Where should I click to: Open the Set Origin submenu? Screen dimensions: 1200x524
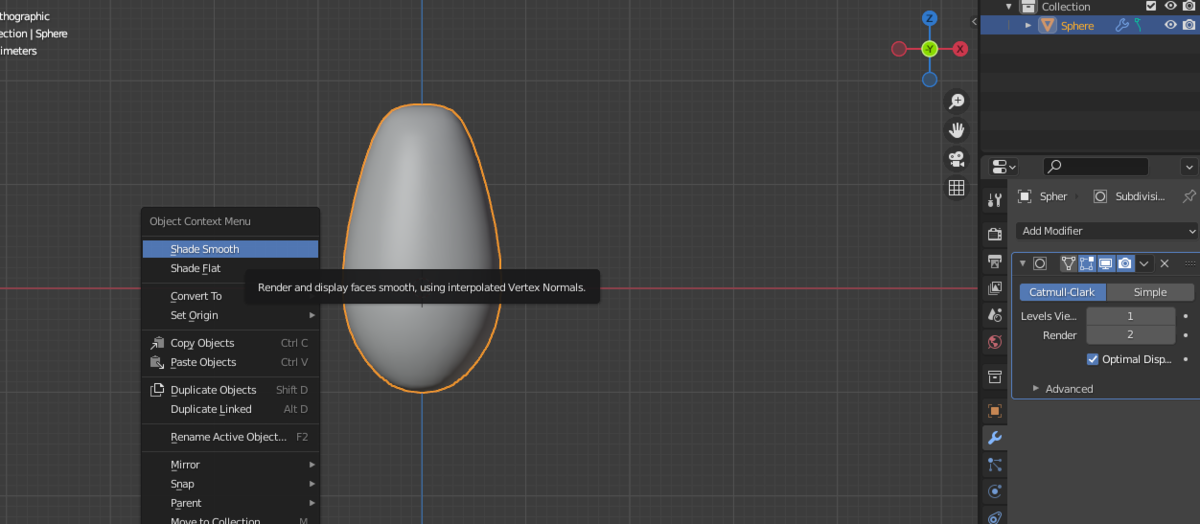(x=230, y=315)
